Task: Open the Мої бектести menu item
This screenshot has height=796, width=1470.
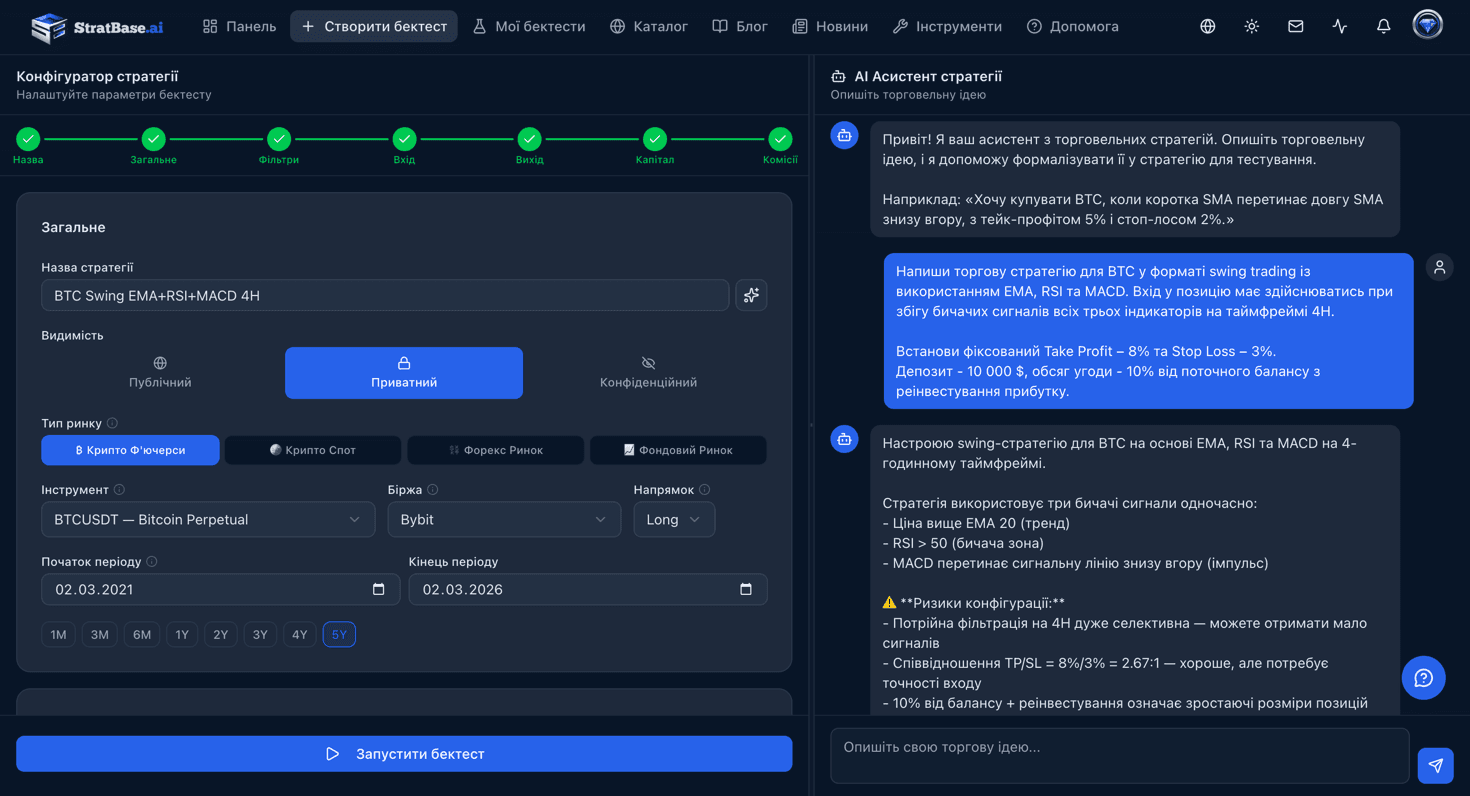Action: (530, 26)
